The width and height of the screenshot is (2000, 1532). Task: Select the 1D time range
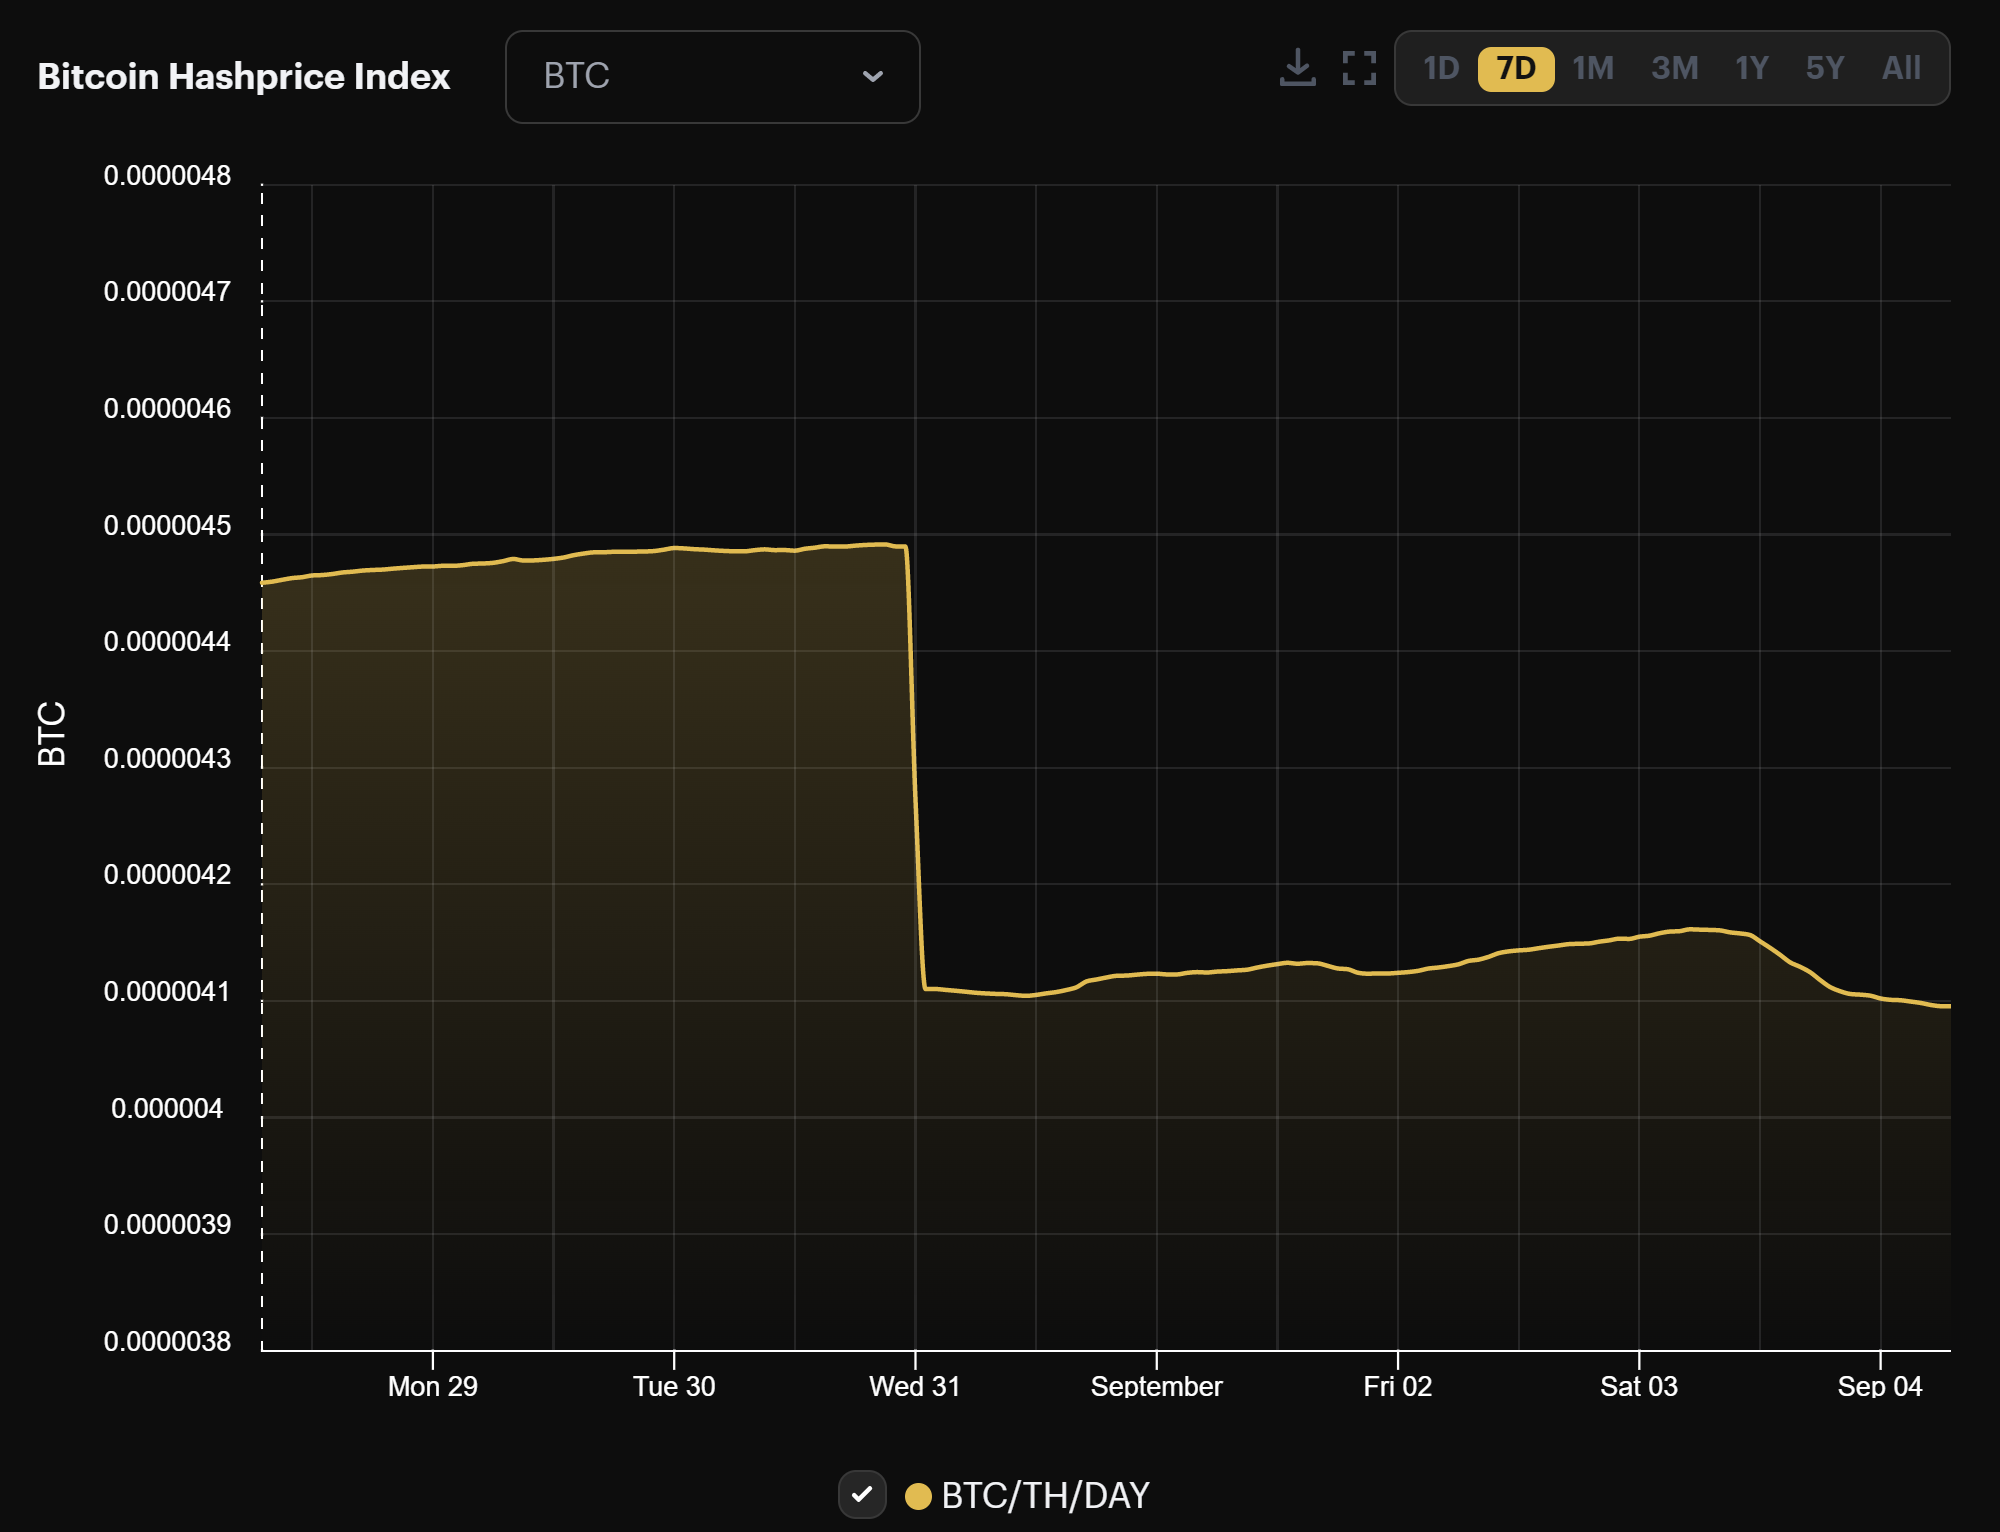pos(1441,68)
